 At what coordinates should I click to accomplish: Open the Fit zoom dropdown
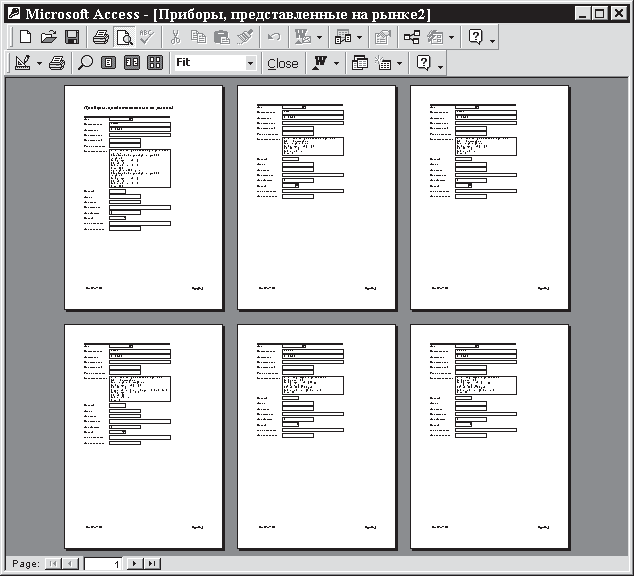250,63
